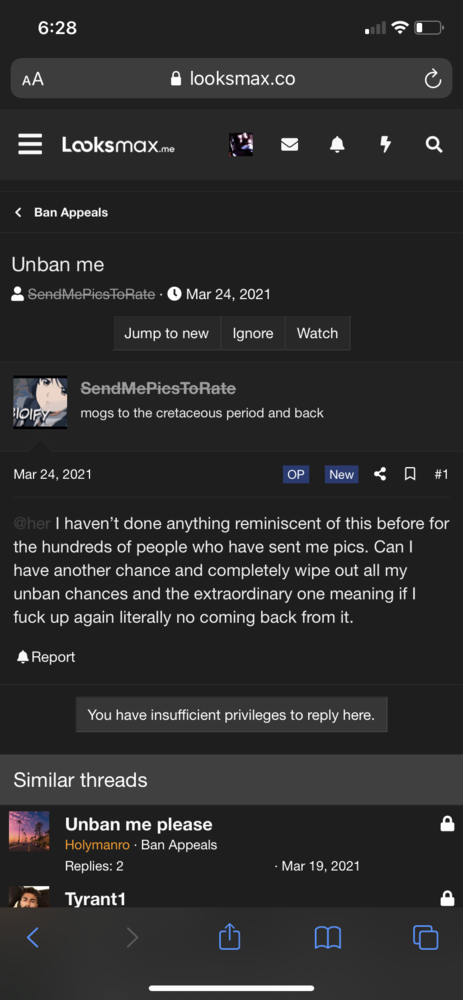Bookmark the first post

pyautogui.click(x=411, y=474)
